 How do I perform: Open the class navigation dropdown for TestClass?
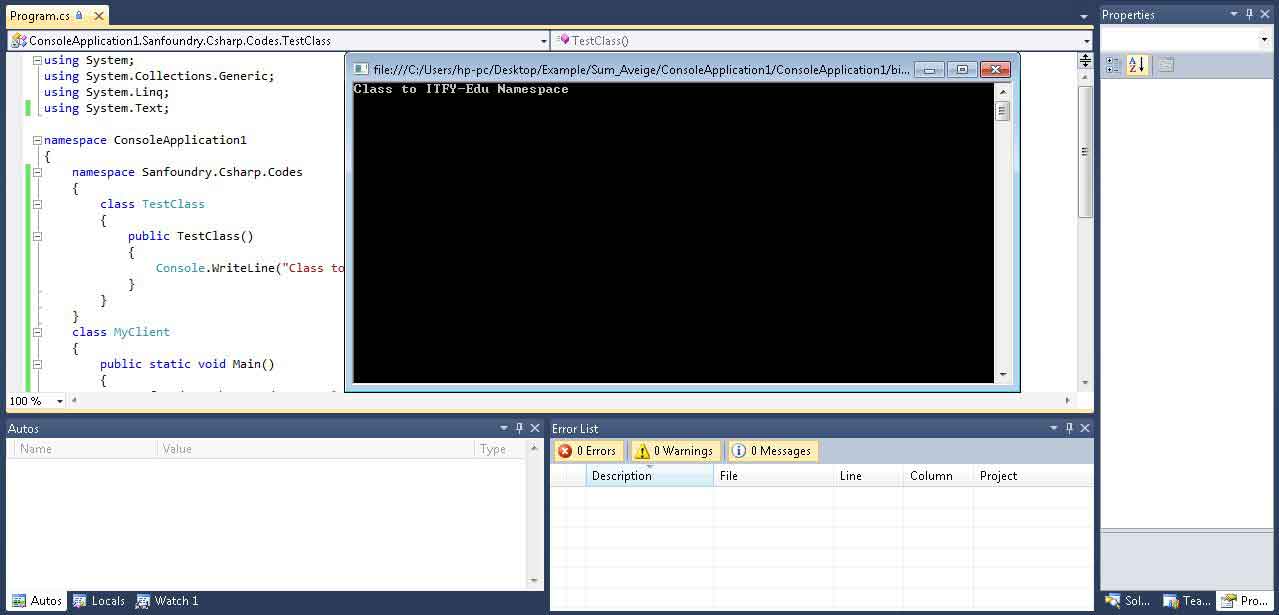tap(544, 41)
